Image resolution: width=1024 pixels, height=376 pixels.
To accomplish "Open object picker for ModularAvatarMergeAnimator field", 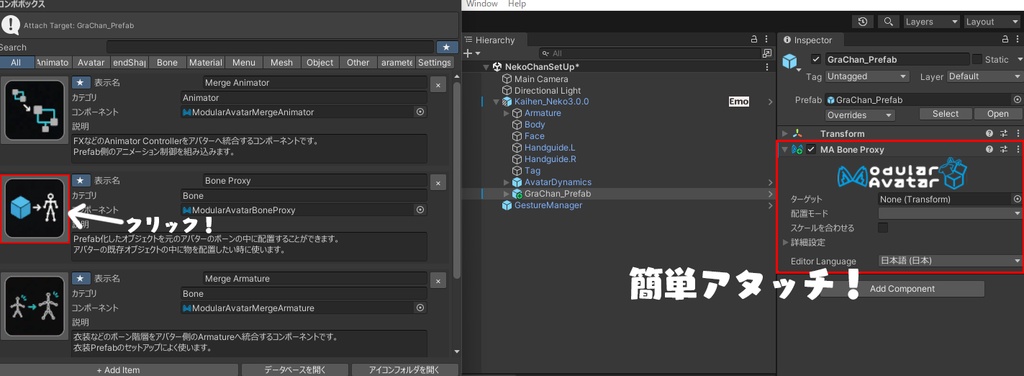I will click(421, 112).
